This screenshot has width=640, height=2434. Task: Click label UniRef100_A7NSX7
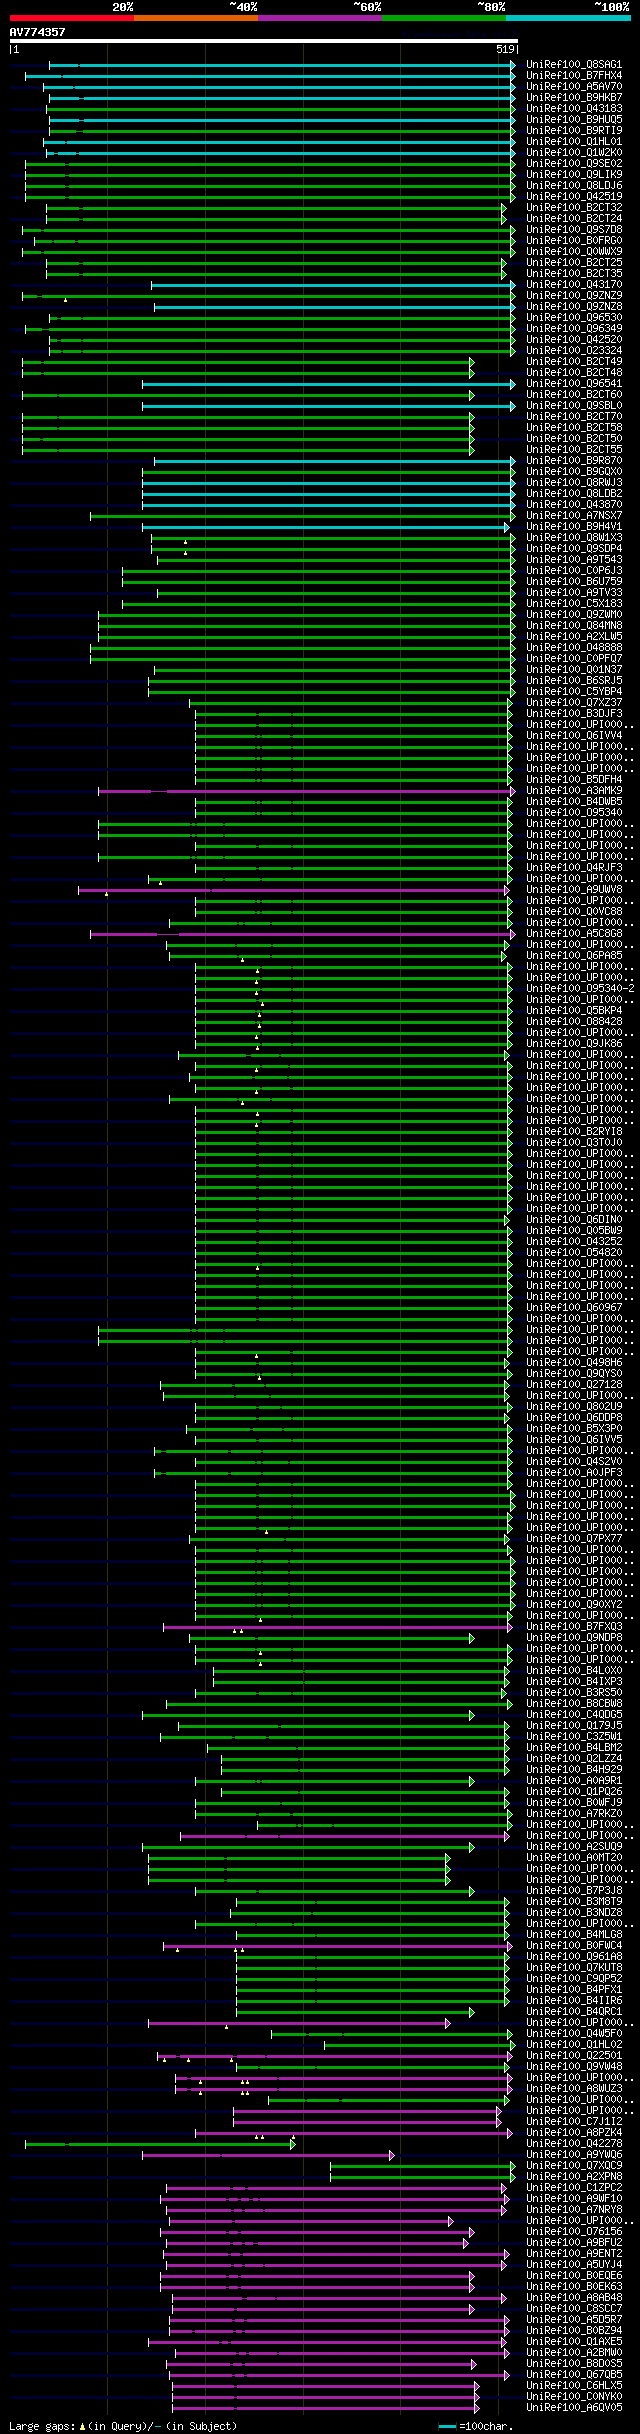click(574, 516)
